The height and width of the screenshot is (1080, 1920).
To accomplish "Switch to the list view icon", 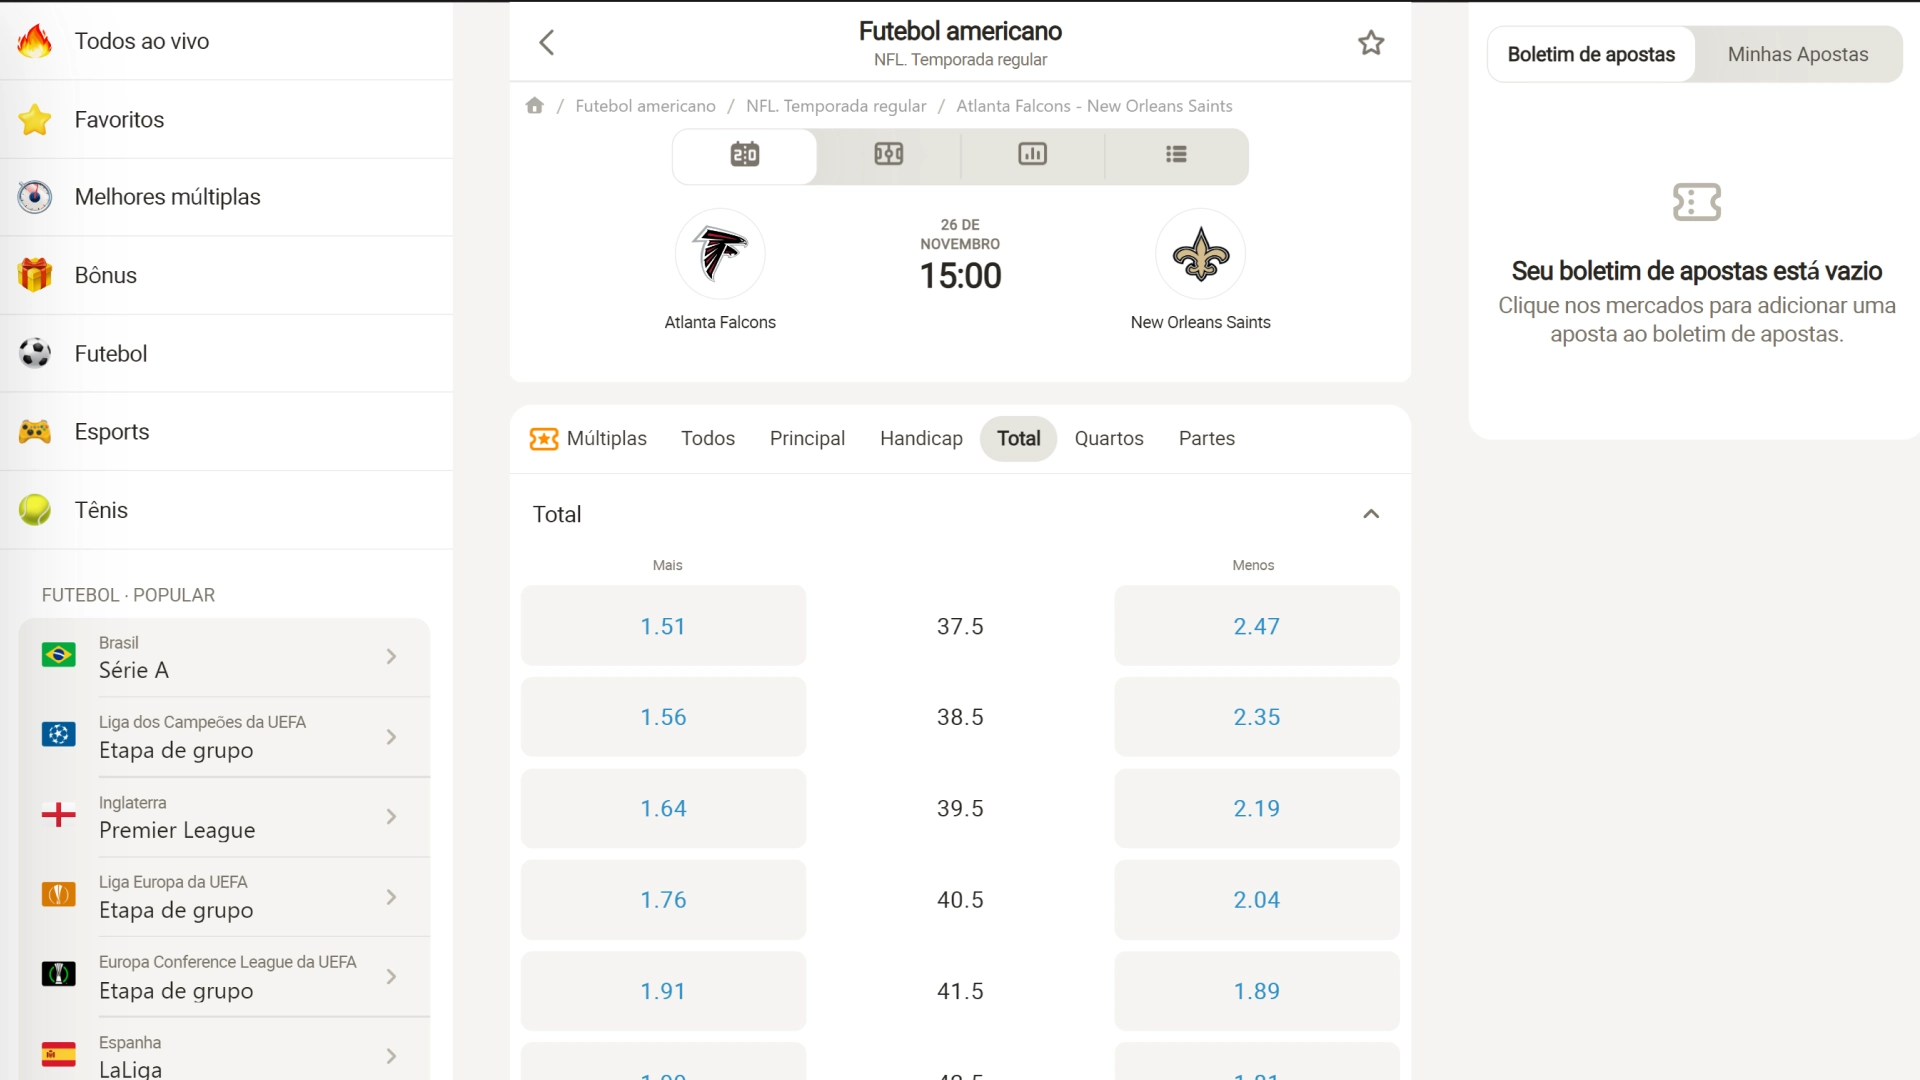I will pos(1176,155).
